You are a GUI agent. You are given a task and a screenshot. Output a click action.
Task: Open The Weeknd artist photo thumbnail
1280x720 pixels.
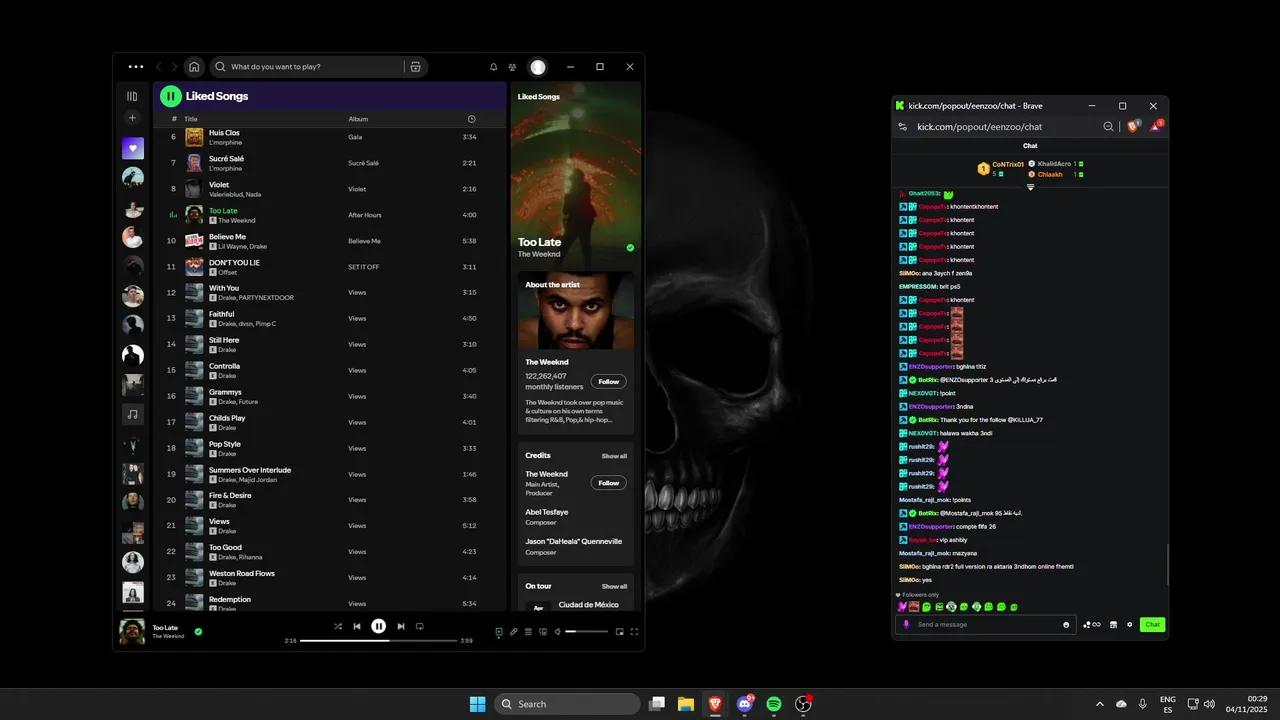click(576, 311)
